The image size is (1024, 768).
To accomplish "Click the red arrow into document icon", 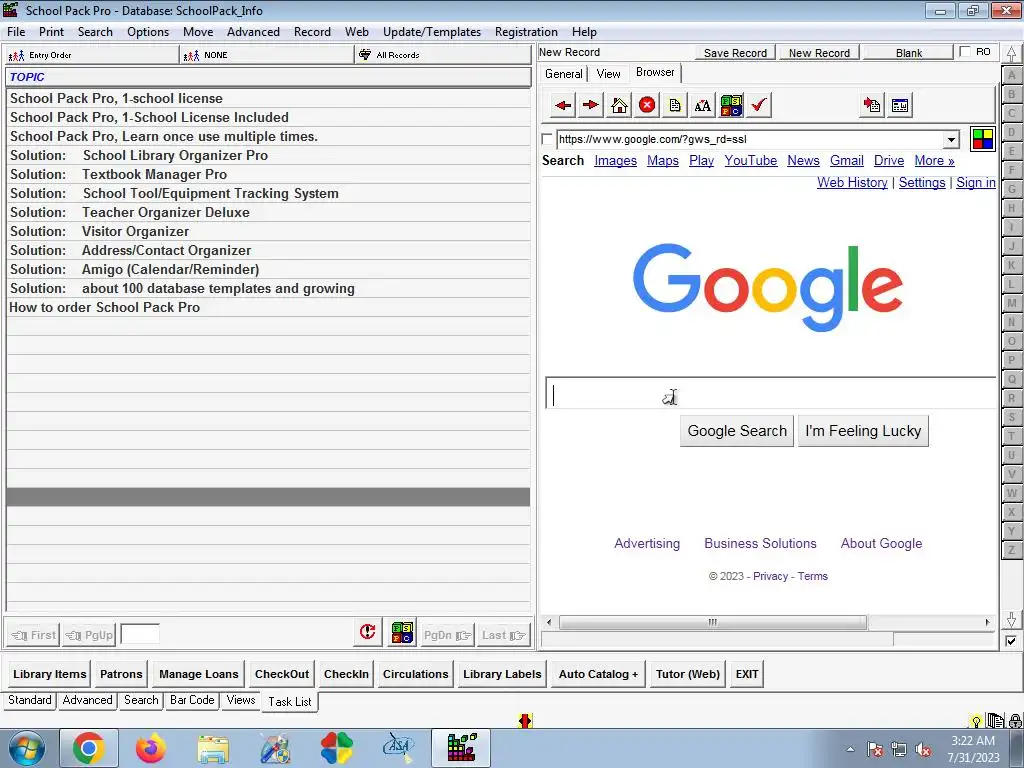I will 872,105.
